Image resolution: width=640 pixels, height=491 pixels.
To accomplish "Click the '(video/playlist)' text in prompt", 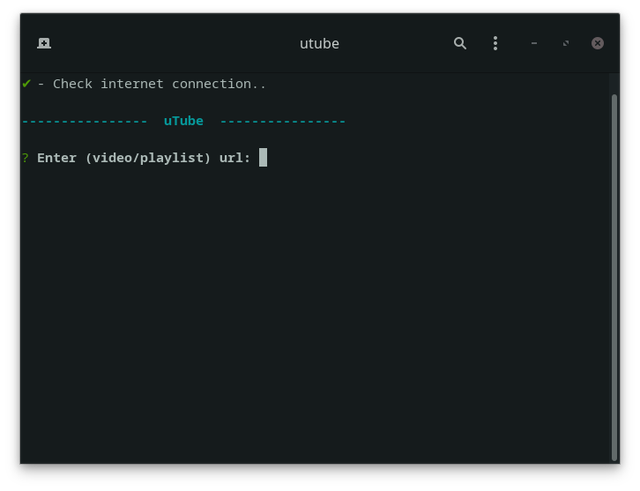I will pos(148,158).
